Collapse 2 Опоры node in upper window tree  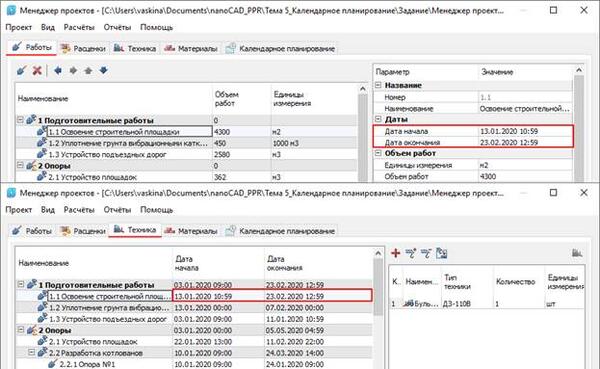pos(20,165)
